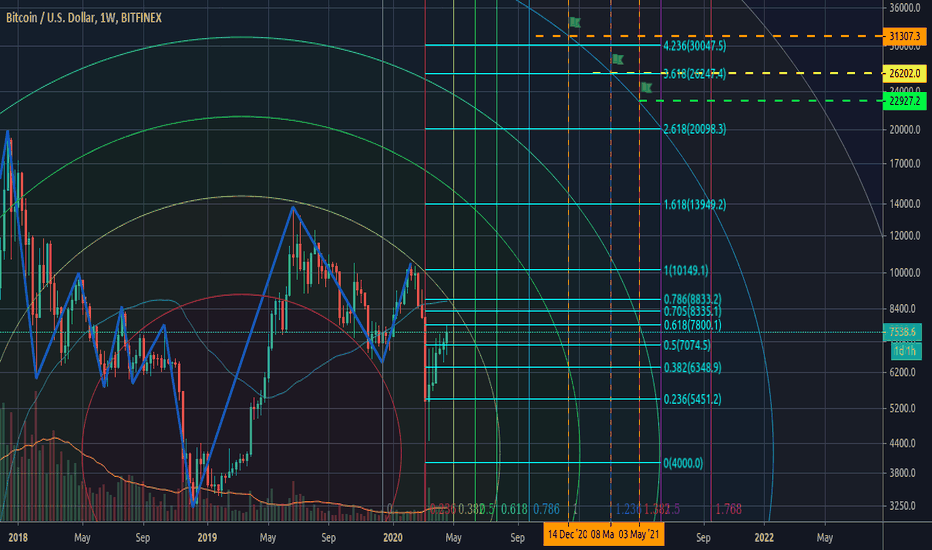Click the current price label 7538.6

pos(903,332)
